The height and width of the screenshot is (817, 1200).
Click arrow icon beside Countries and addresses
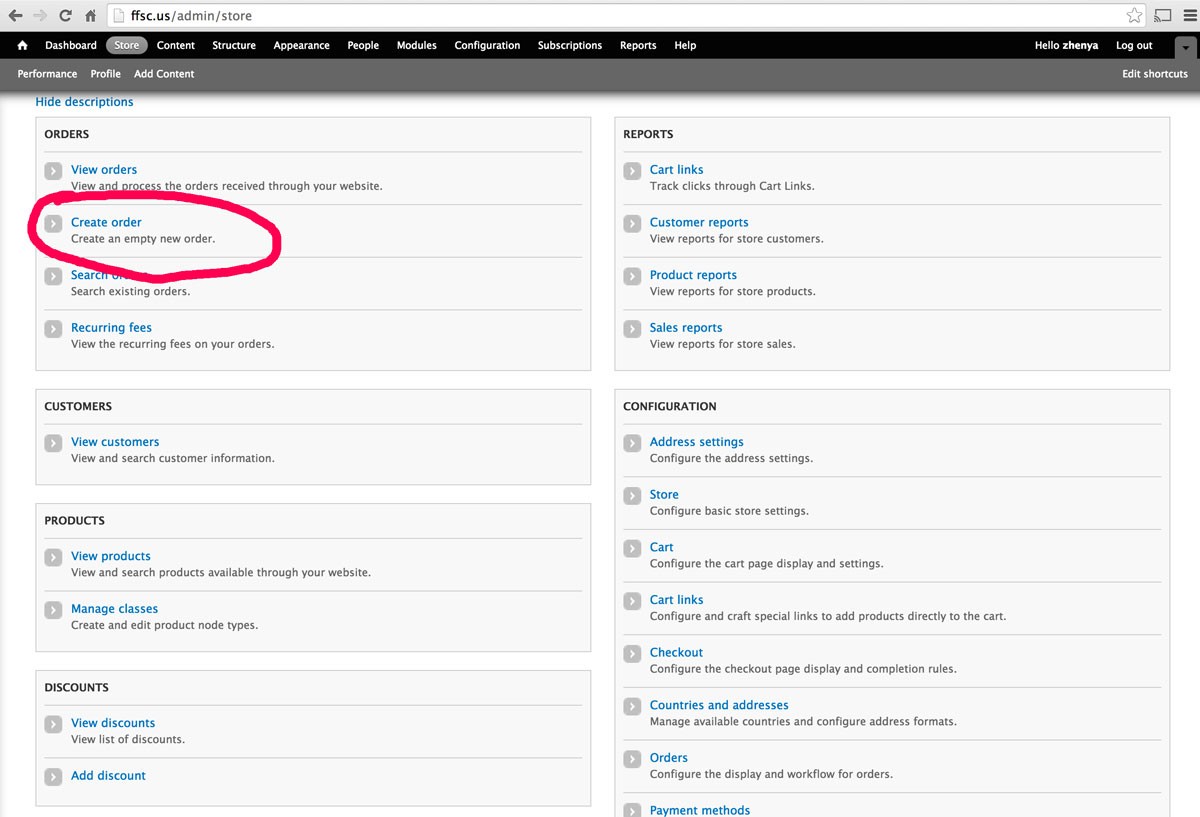pyautogui.click(x=632, y=707)
